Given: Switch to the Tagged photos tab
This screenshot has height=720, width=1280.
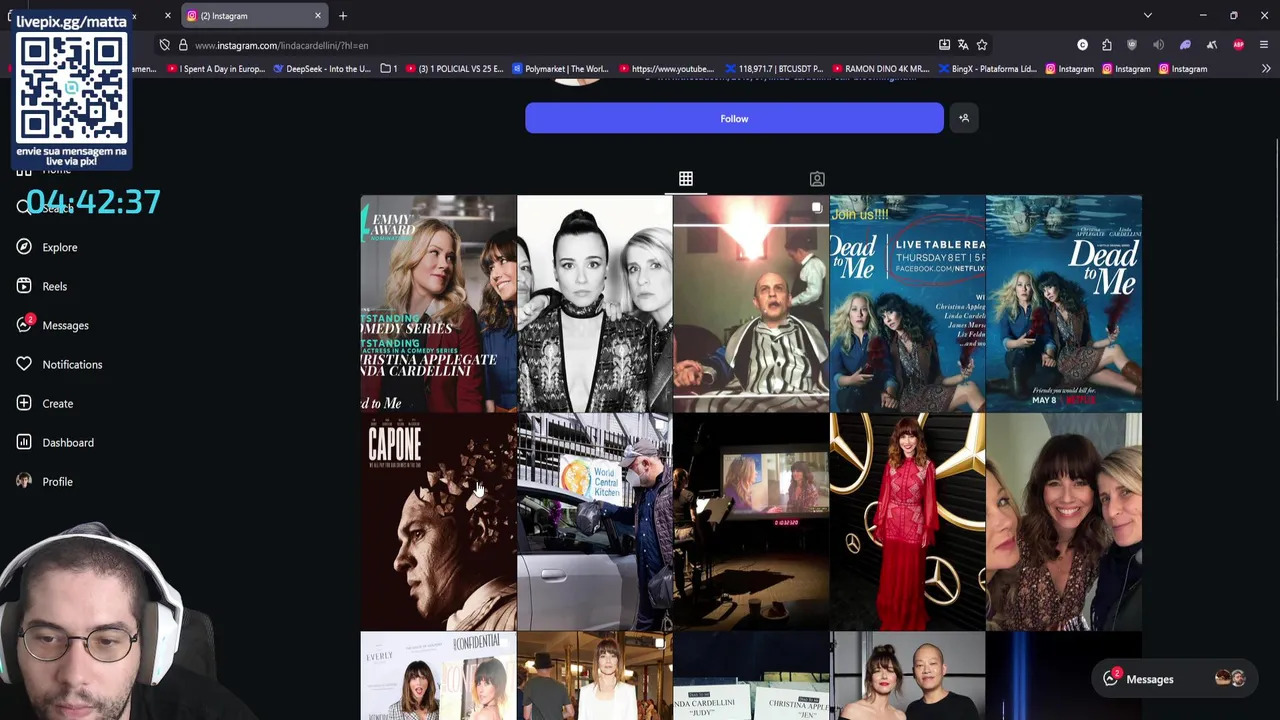Looking at the screenshot, I should pos(817,179).
